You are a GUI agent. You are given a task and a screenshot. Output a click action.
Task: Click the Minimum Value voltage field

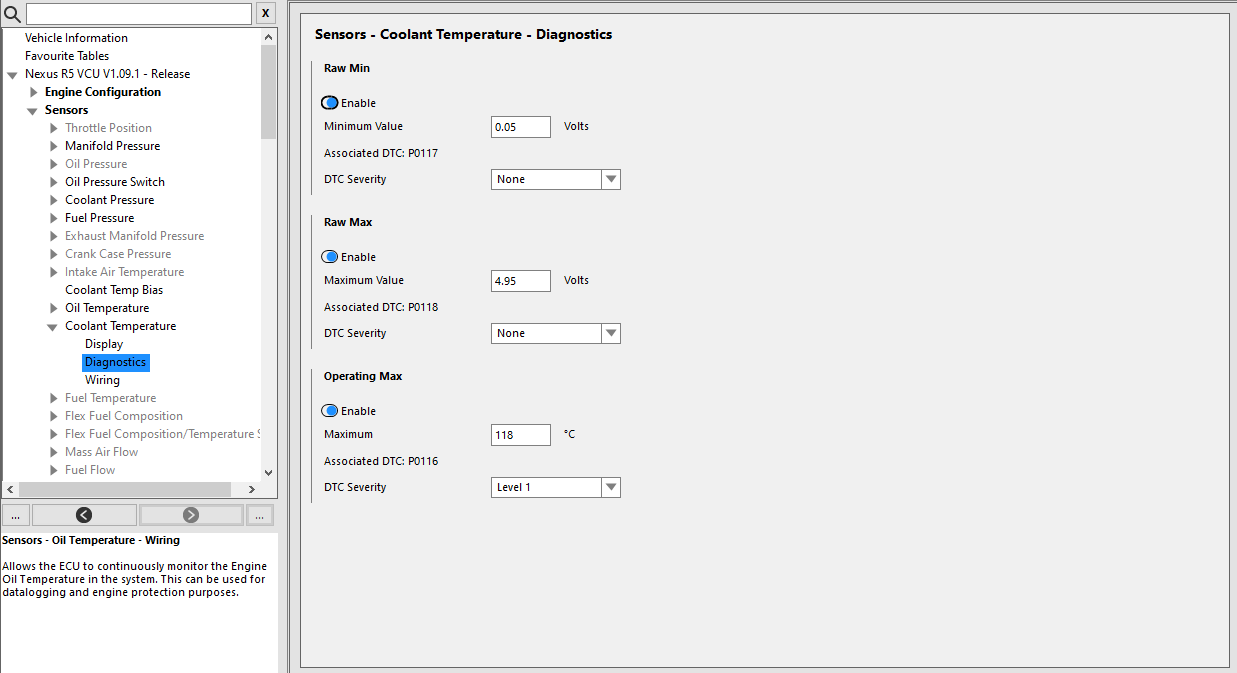[x=521, y=127]
